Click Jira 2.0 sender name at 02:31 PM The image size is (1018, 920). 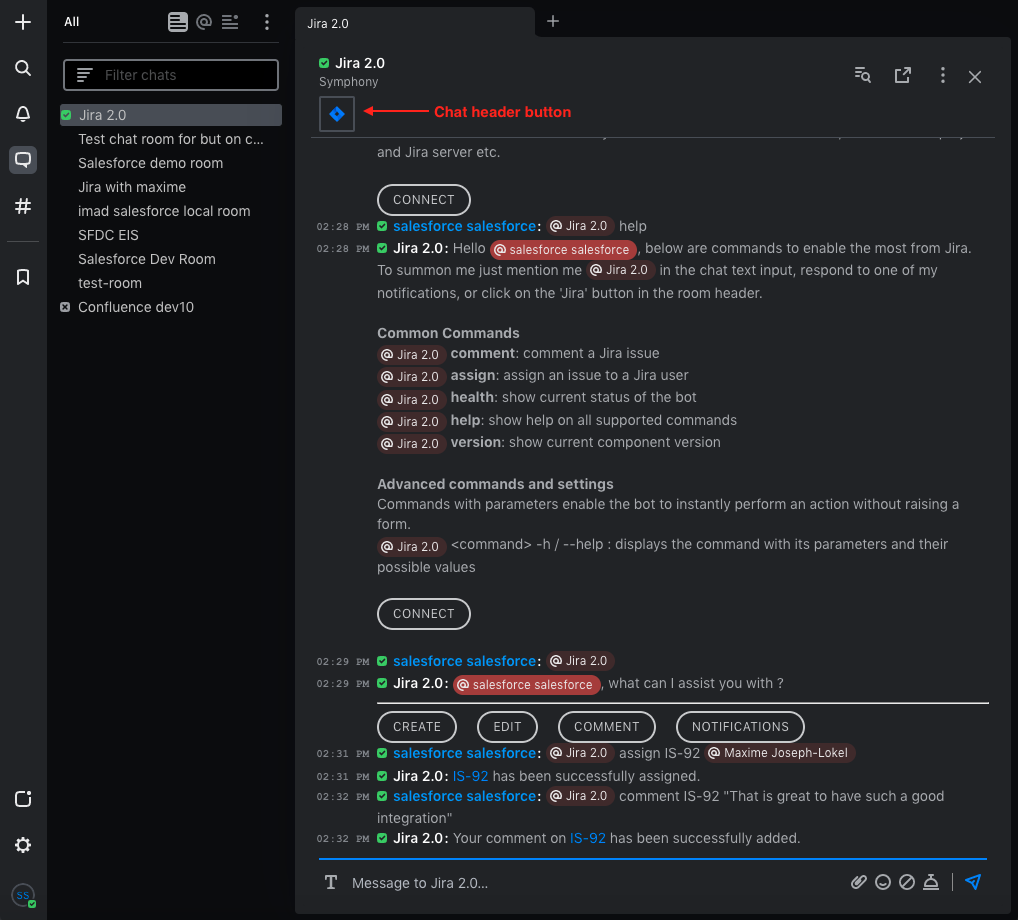pyautogui.click(x=417, y=776)
